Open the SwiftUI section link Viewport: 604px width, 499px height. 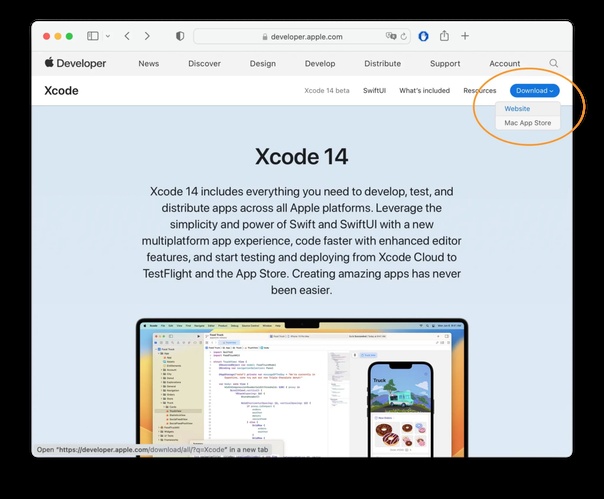click(x=374, y=91)
